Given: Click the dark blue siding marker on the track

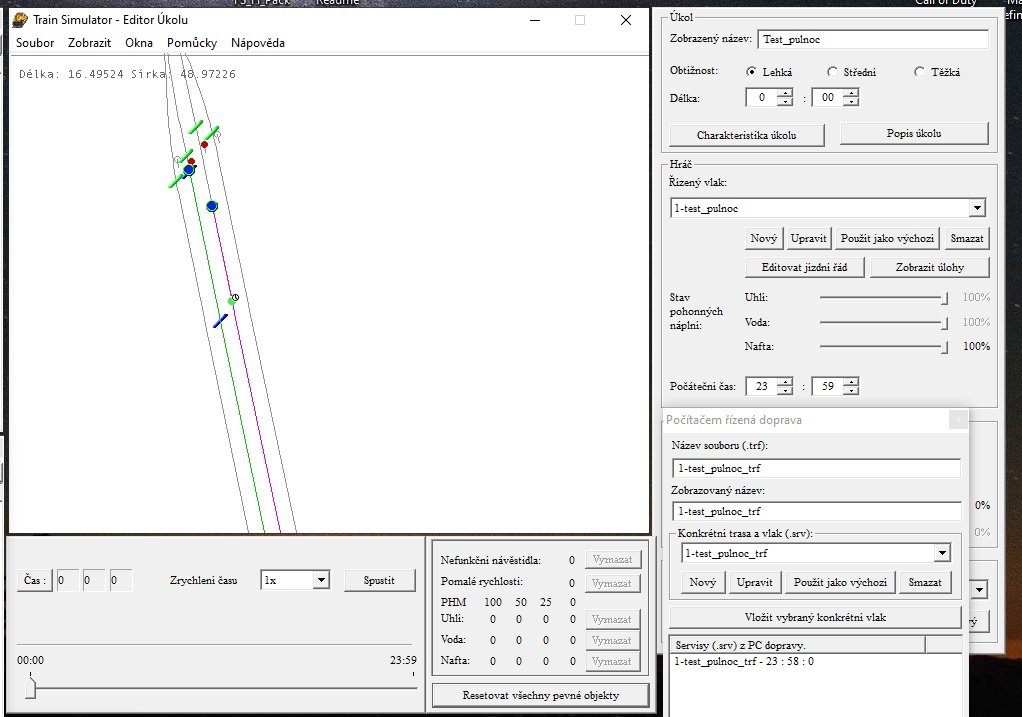Looking at the screenshot, I should tap(220, 320).
